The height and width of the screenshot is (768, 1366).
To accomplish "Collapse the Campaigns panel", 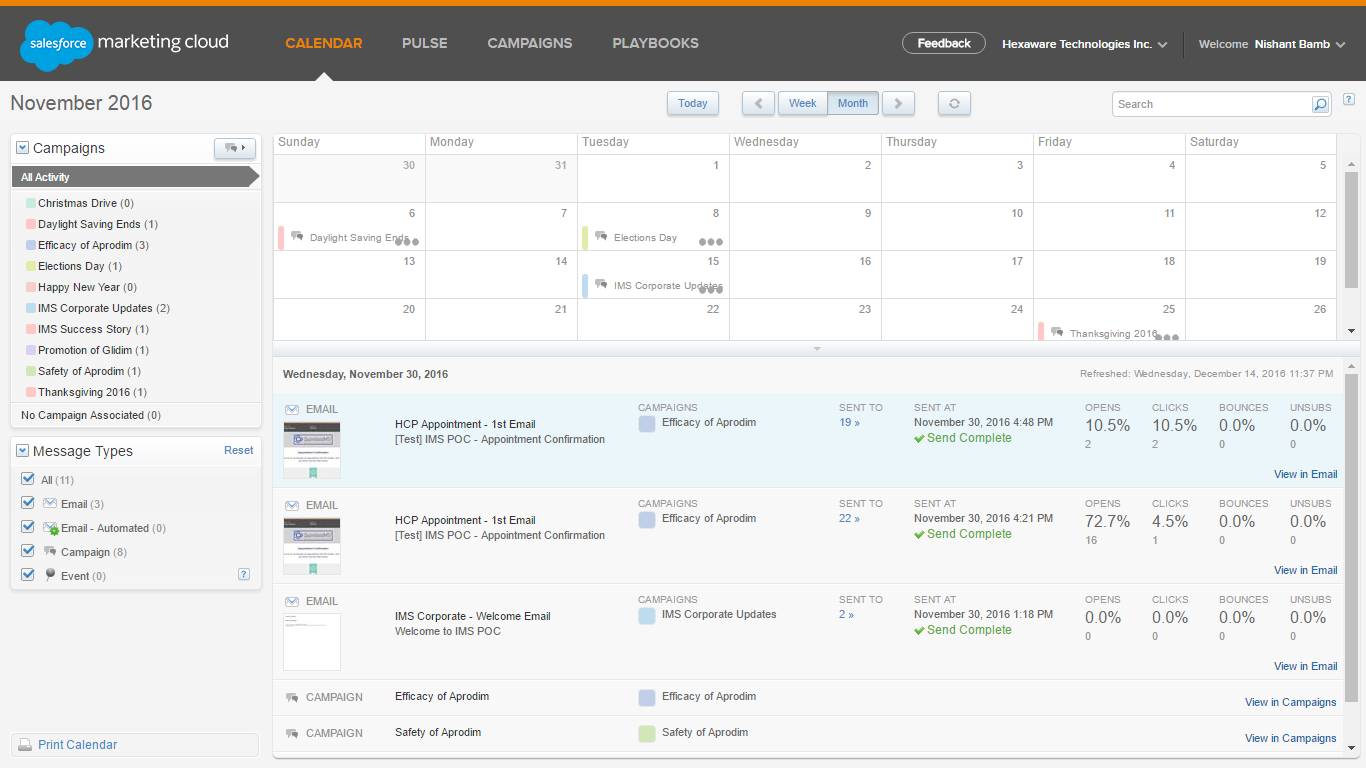I will (23, 148).
